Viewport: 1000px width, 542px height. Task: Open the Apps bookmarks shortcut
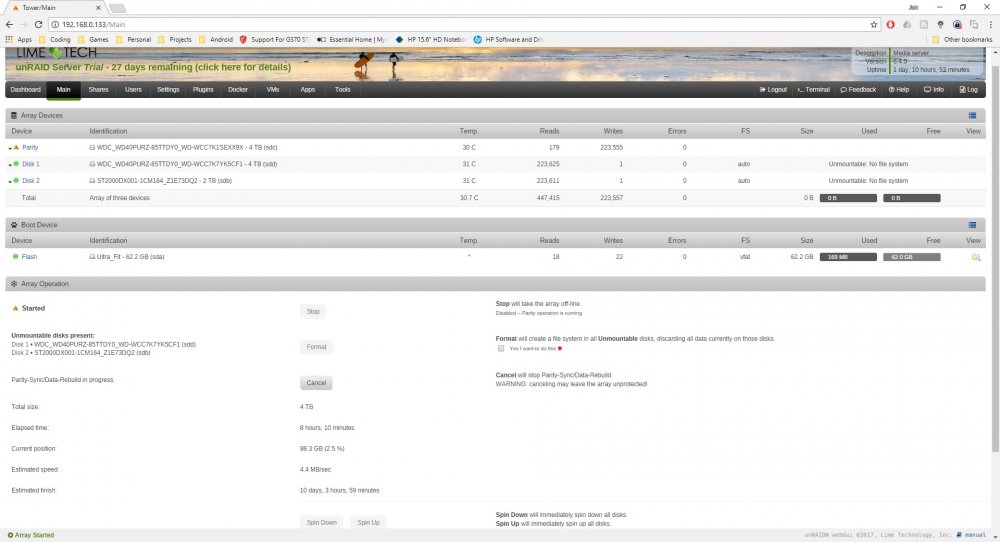pyautogui.click(x=18, y=40)
